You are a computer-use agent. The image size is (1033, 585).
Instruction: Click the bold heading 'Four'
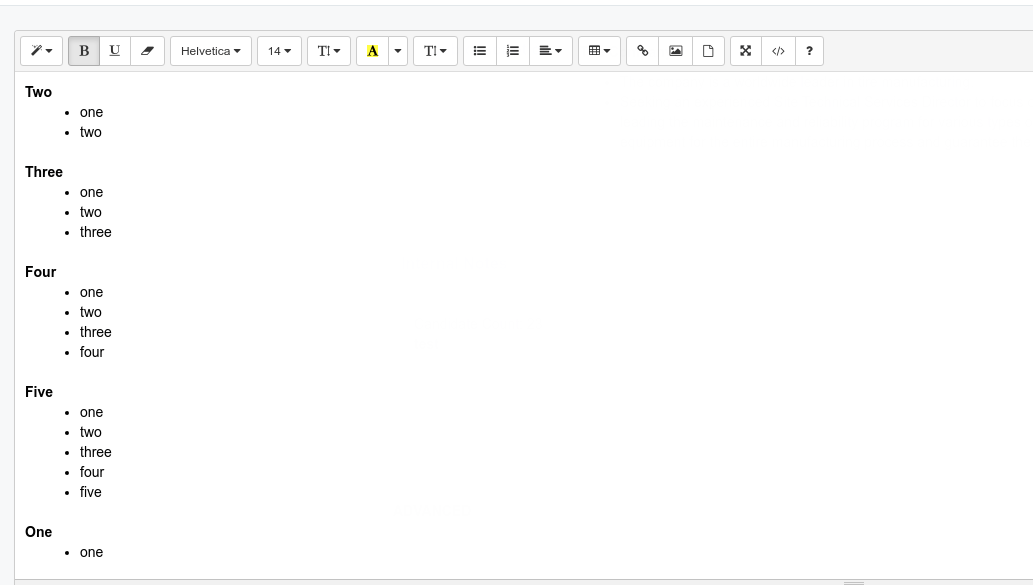point(41,272)
